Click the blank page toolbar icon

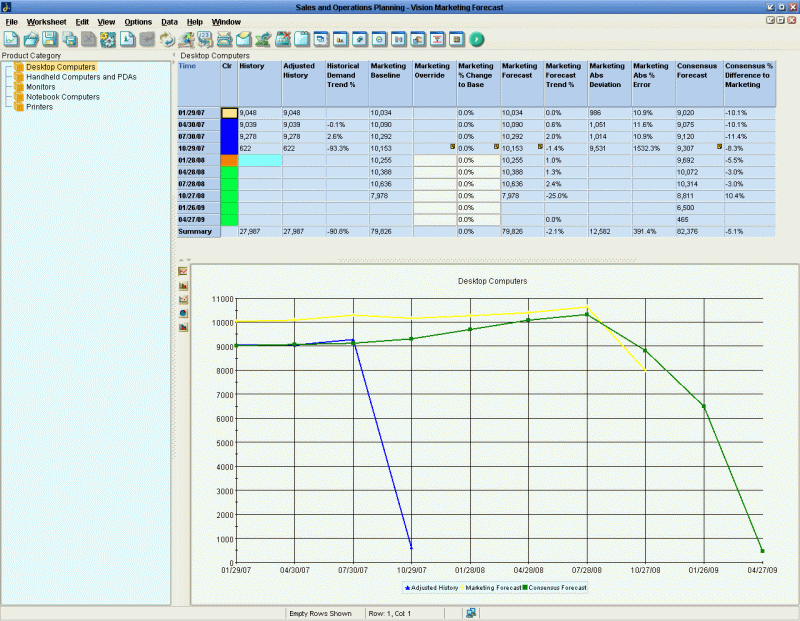coord(302,39)
